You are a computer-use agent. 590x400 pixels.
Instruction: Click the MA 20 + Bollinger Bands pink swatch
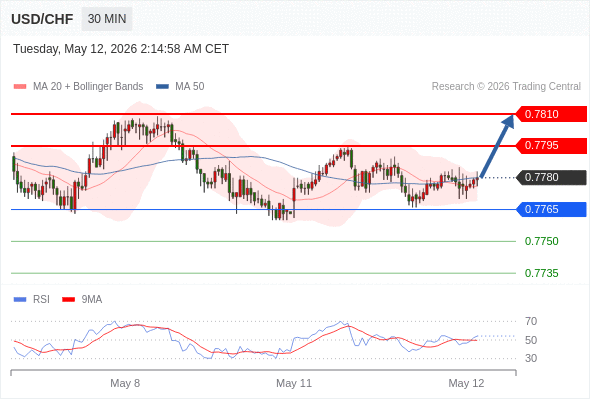coord(20,87)
